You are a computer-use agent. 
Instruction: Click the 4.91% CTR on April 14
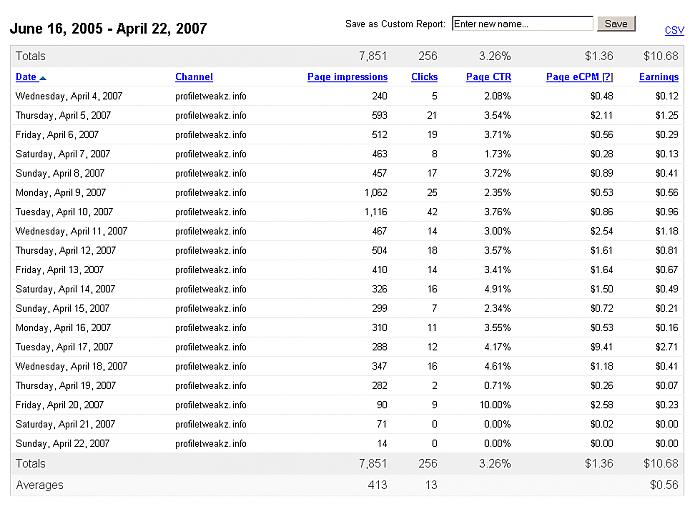coord(498,289)
